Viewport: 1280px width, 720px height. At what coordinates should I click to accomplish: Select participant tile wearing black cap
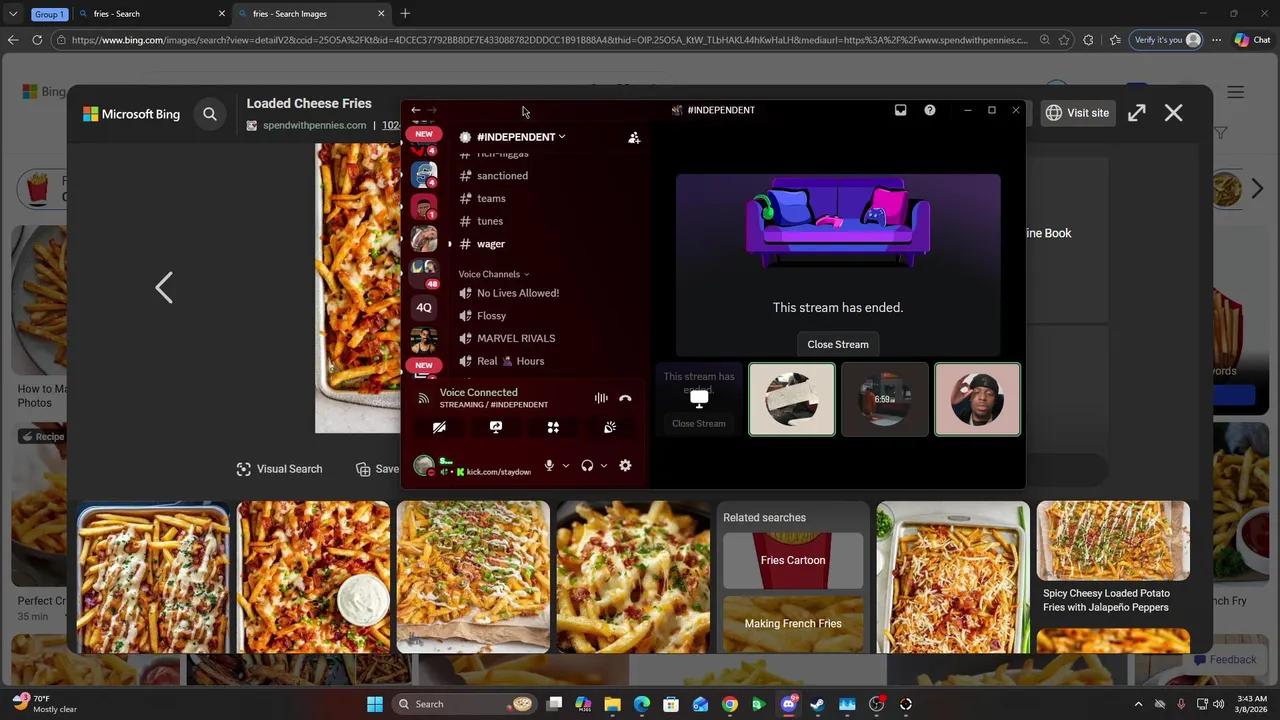977,399
